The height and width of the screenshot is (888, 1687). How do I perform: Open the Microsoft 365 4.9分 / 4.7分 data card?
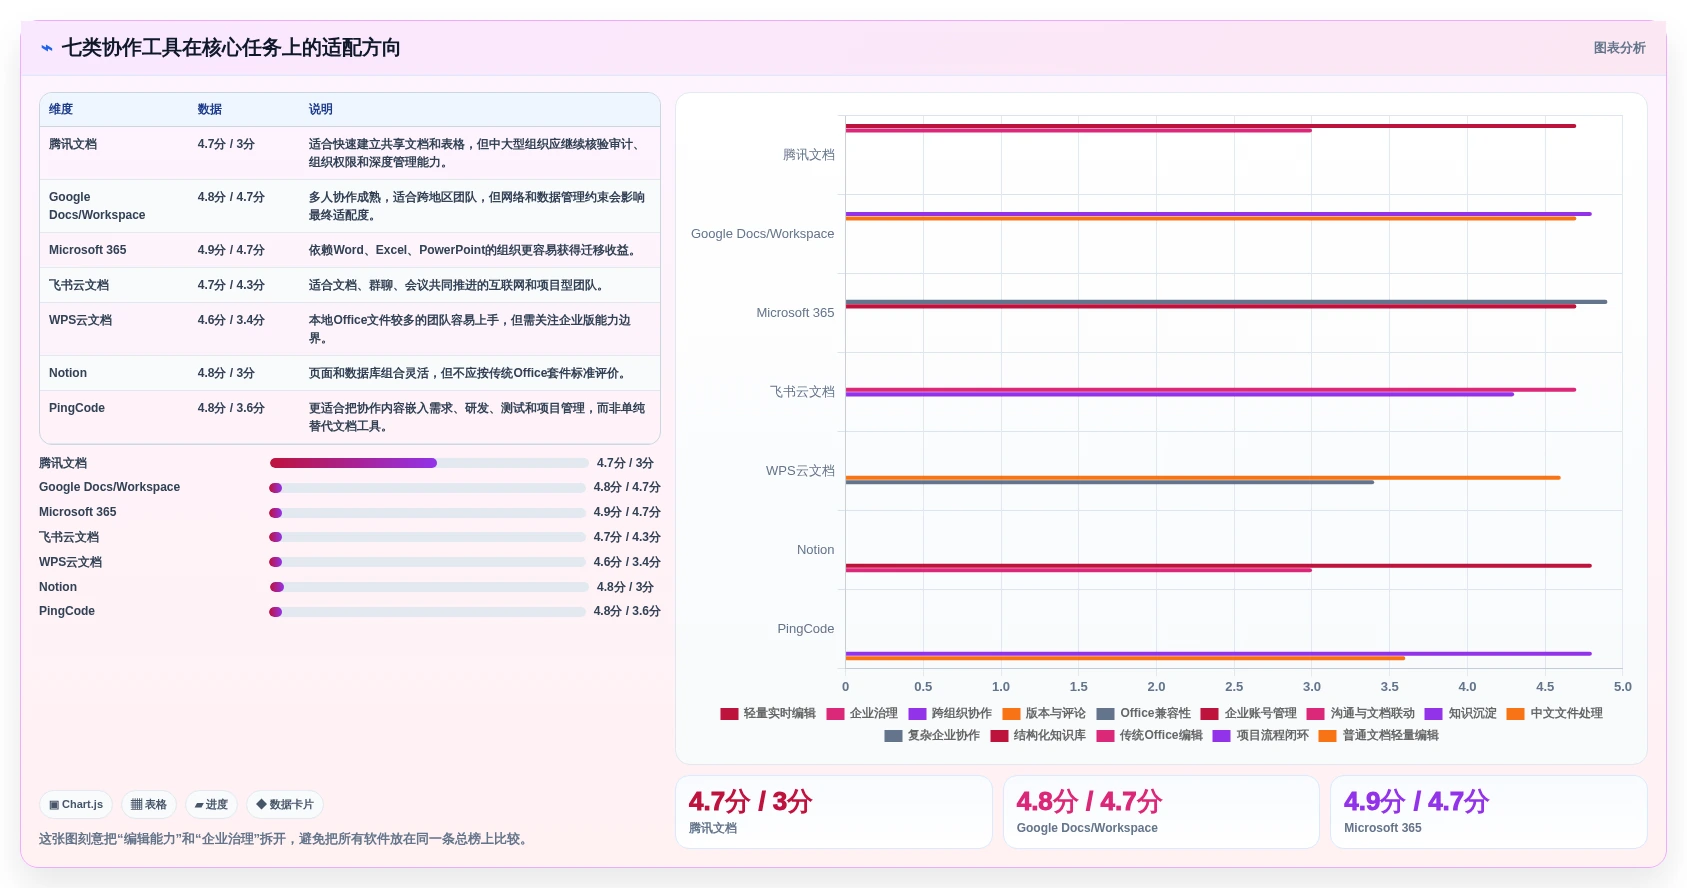point(1489,812)
